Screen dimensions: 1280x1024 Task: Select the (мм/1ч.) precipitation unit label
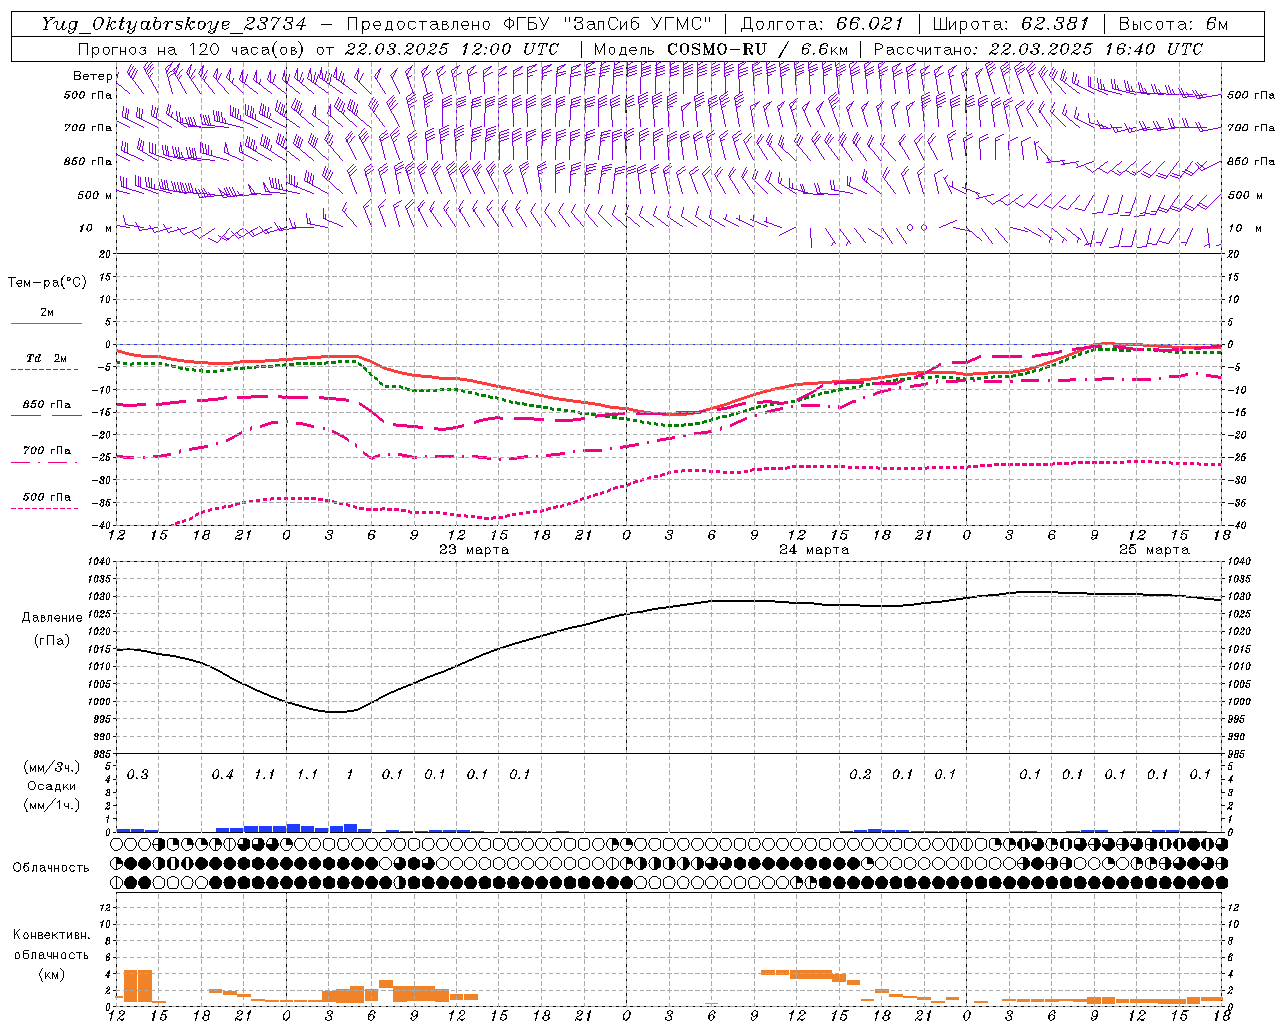52,805
